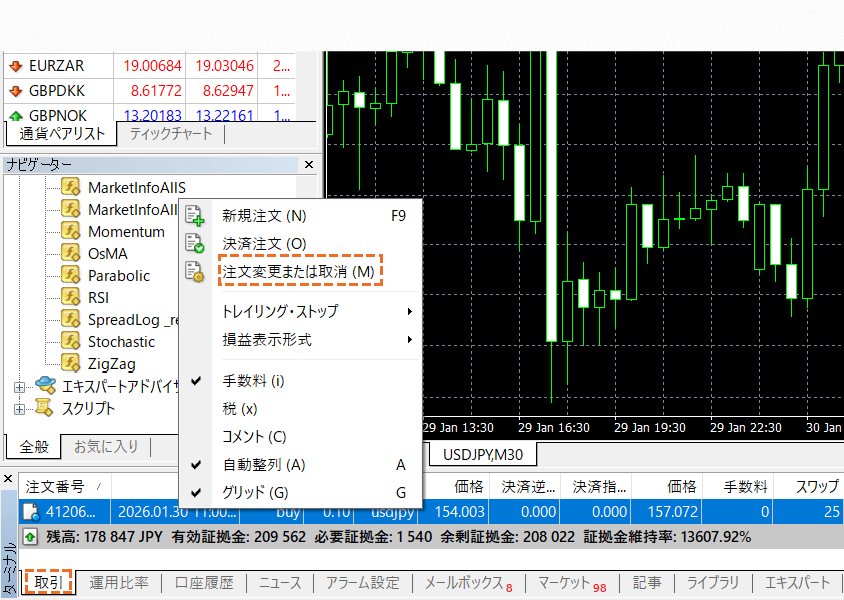Screen dimensions: 844x600
Task: Click the 決済注文 (close order) icon
Action: 196,242
